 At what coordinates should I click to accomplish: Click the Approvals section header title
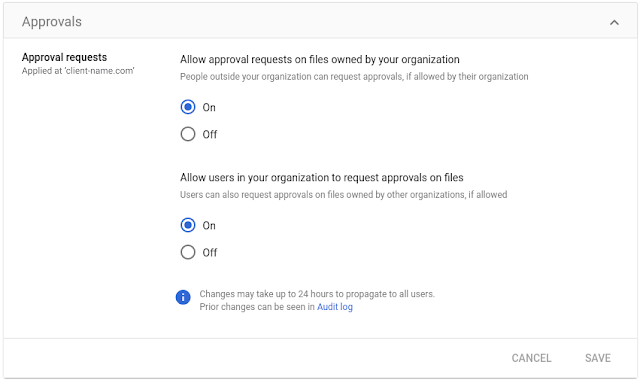[x=52, y=22]
